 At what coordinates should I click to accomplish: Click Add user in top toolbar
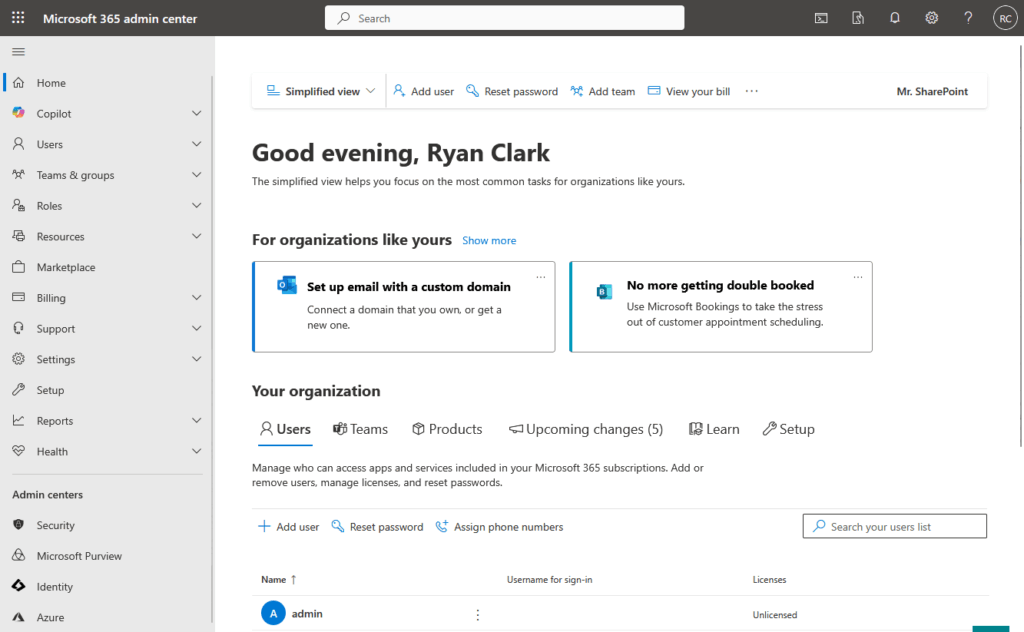click(423, 91)
